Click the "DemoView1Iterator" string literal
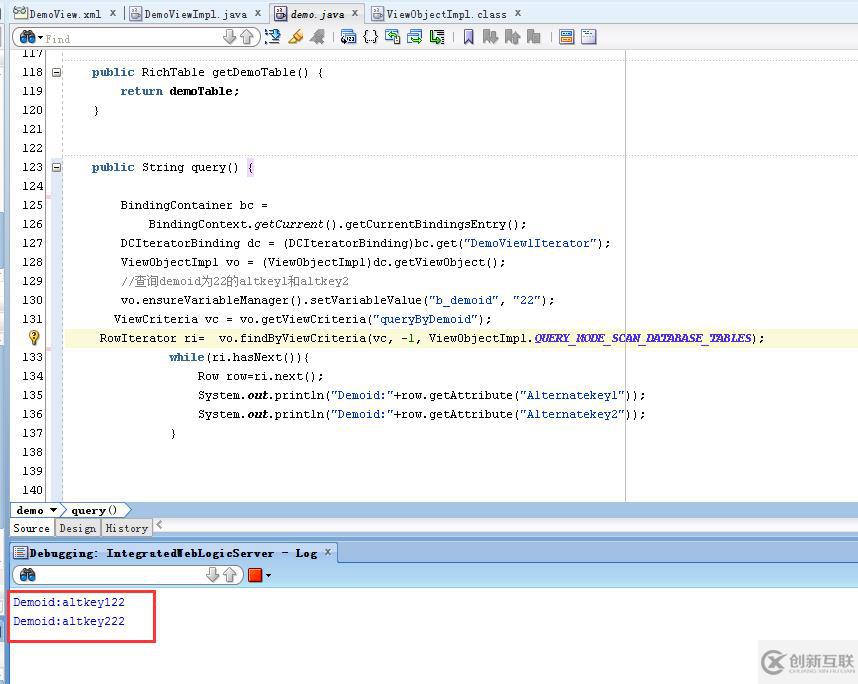Image resolution: width=858 pixels, height=684 pixels. coord(533,243)
